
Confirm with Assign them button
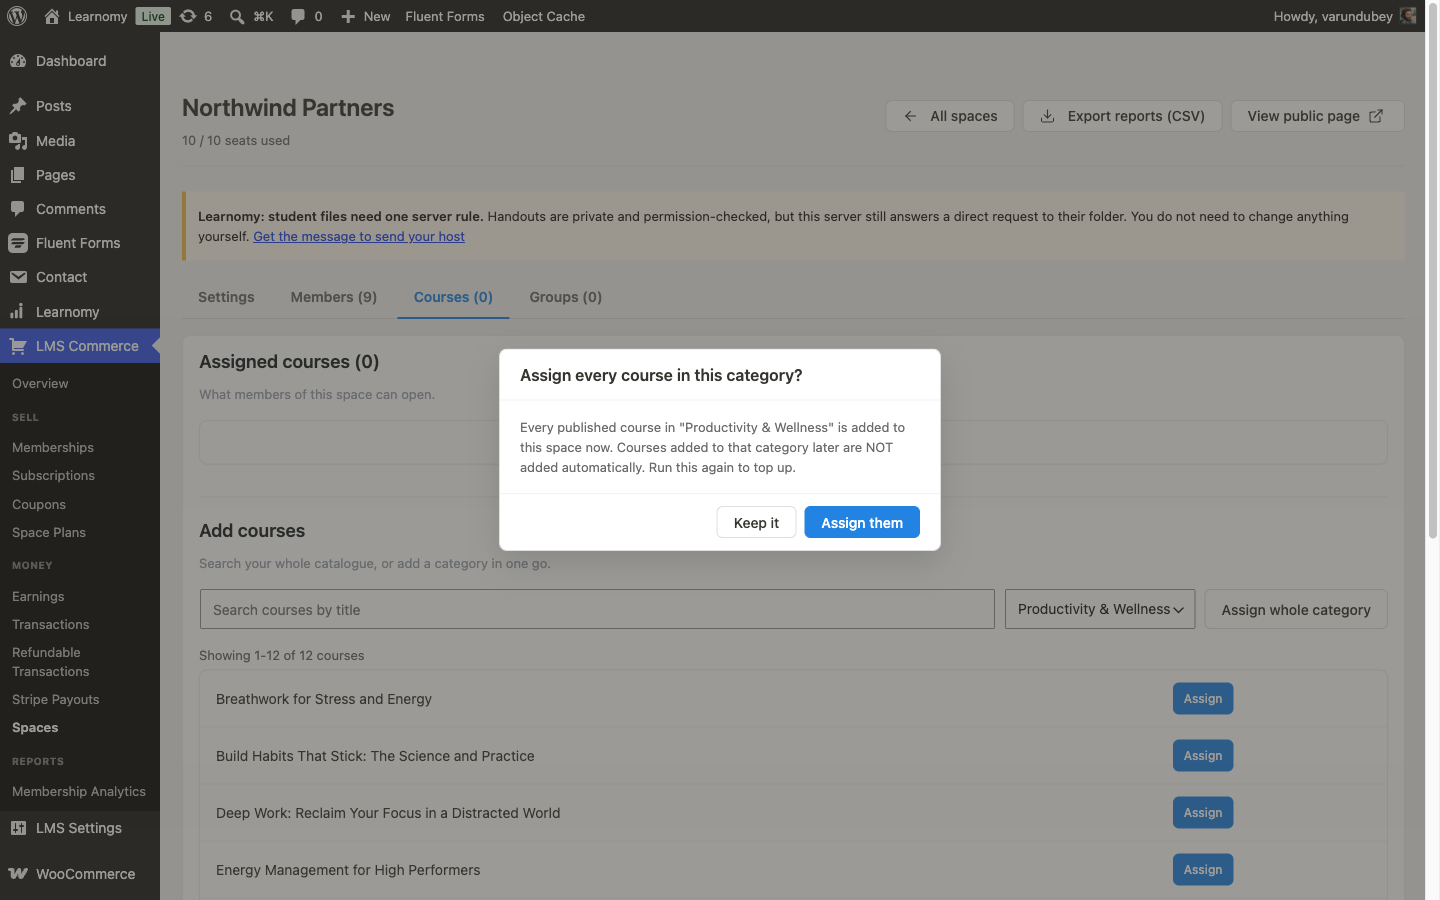(862, 522)
